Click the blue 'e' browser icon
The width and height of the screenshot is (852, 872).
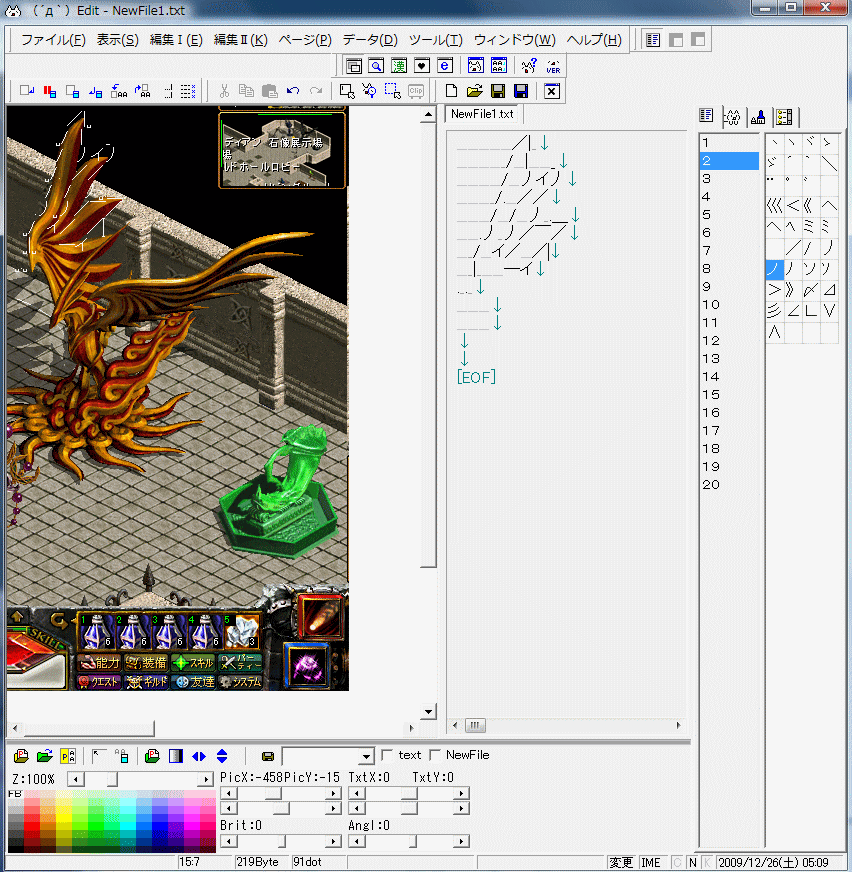click(x=444, y=66)
